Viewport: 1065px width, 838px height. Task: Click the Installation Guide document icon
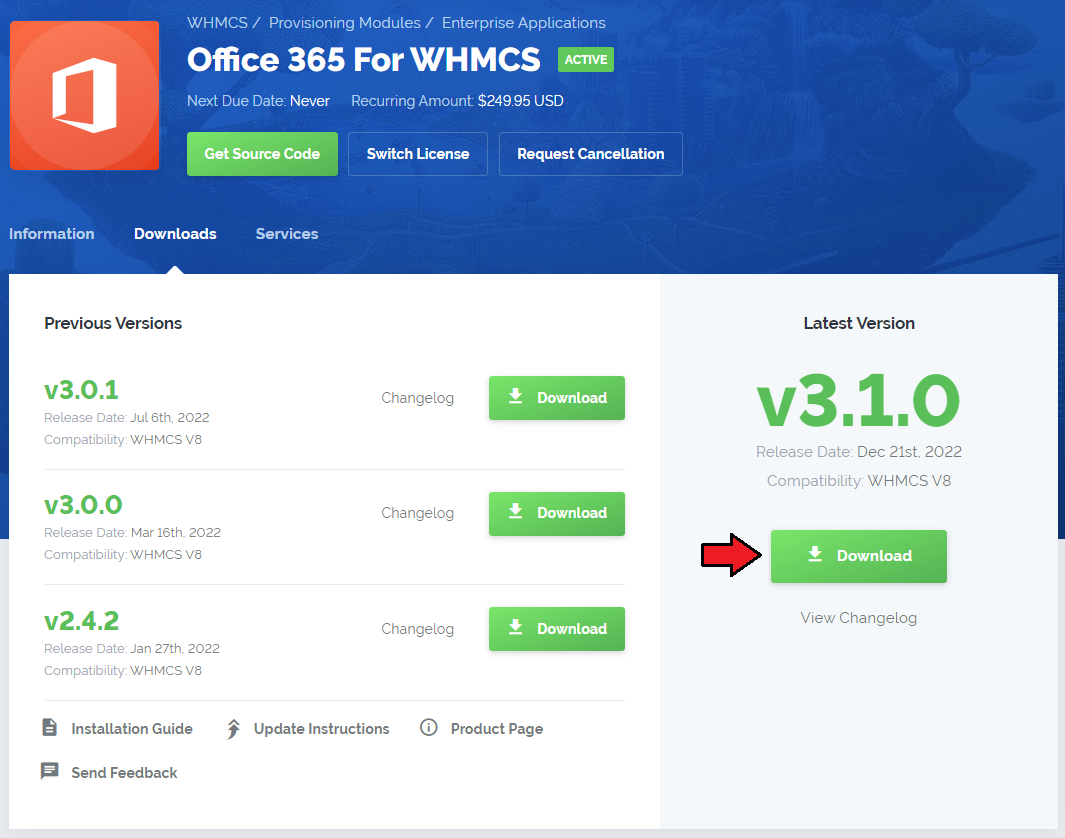coord(50,727)
